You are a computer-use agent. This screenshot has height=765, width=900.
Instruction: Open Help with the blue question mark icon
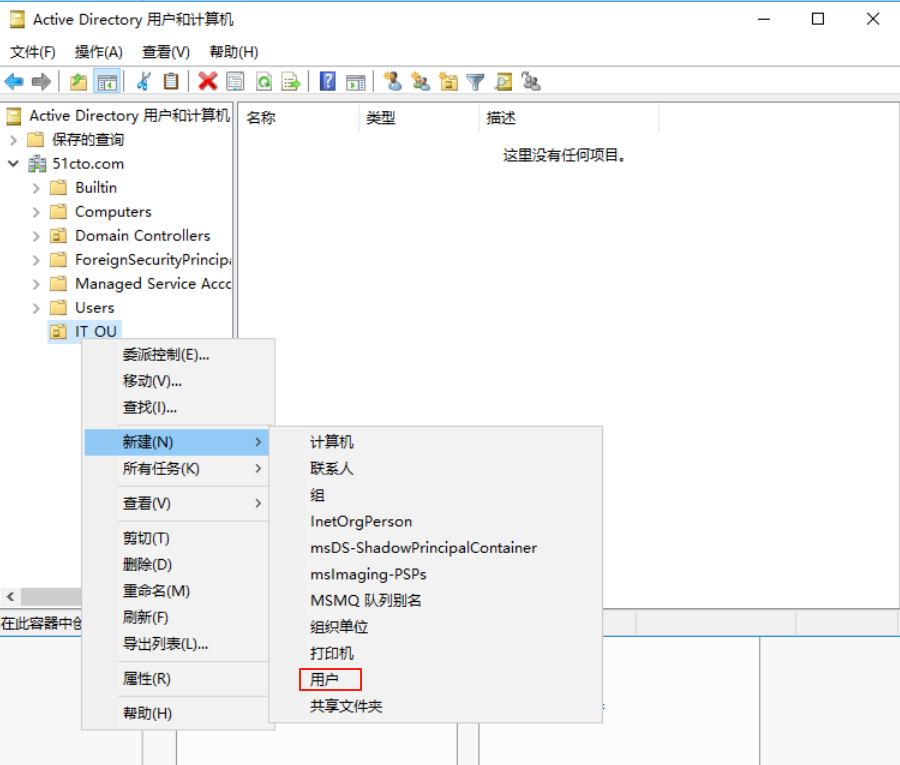click(x=327, y=82)
